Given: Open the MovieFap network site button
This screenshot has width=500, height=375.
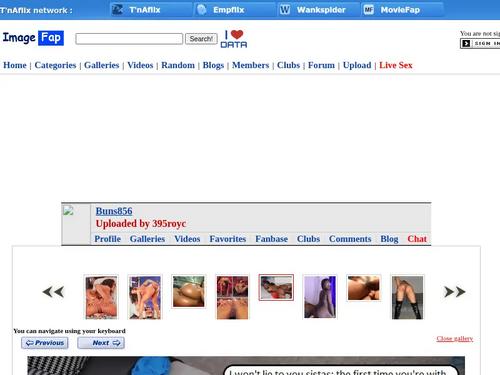Looking at the screenshot, I should (x=402, y=10).
